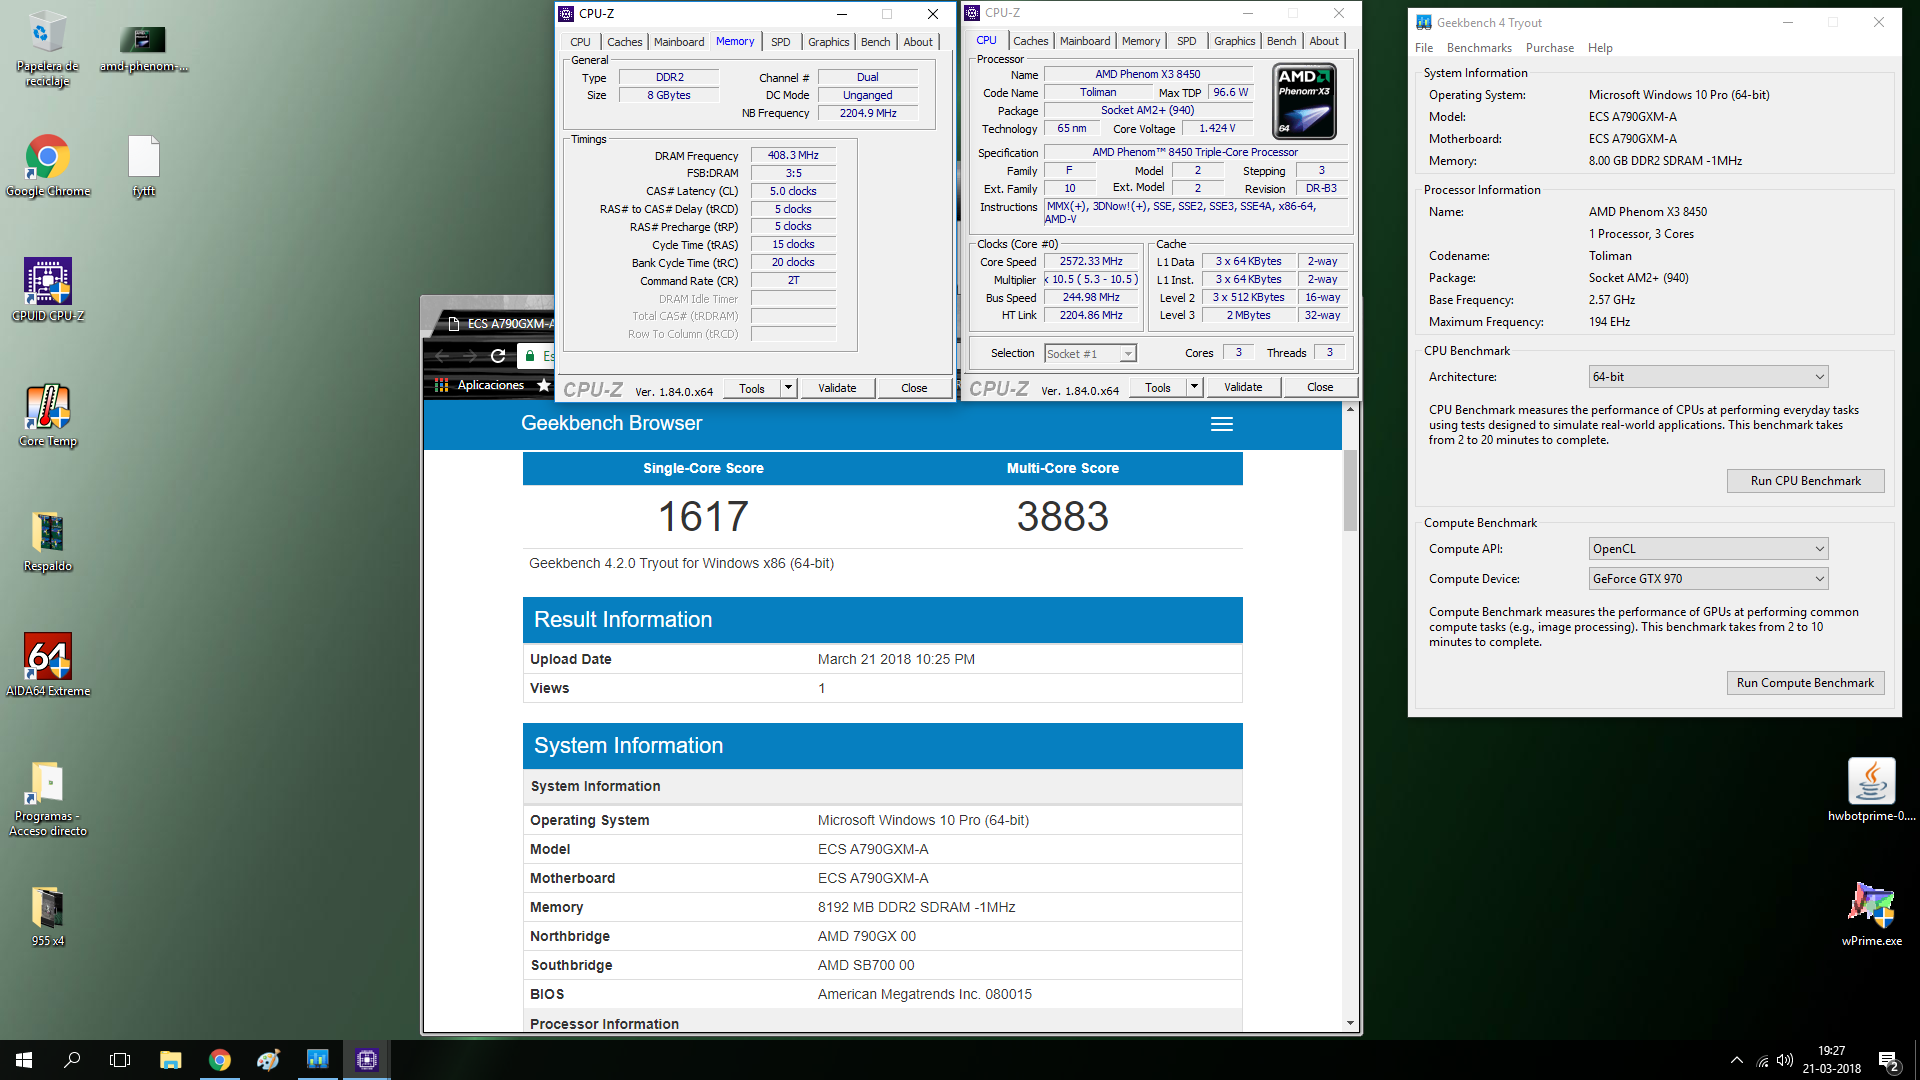Select the Graphics tab in left CPU-Z window
Viewport: 1920px width, 1080px height.
(829, 42)
